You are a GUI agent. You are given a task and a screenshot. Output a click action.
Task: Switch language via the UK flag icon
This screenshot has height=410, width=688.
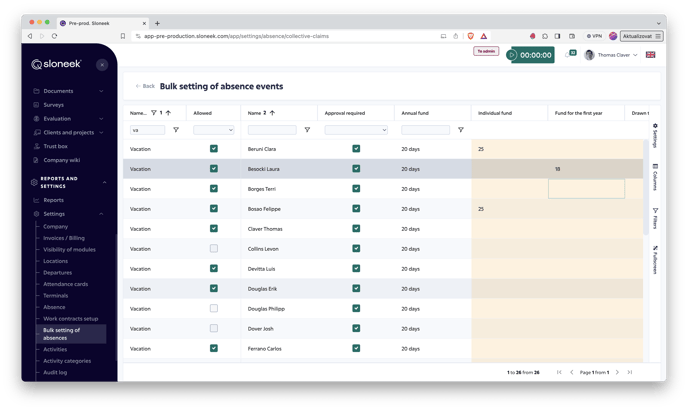click(x=650, y=55)
